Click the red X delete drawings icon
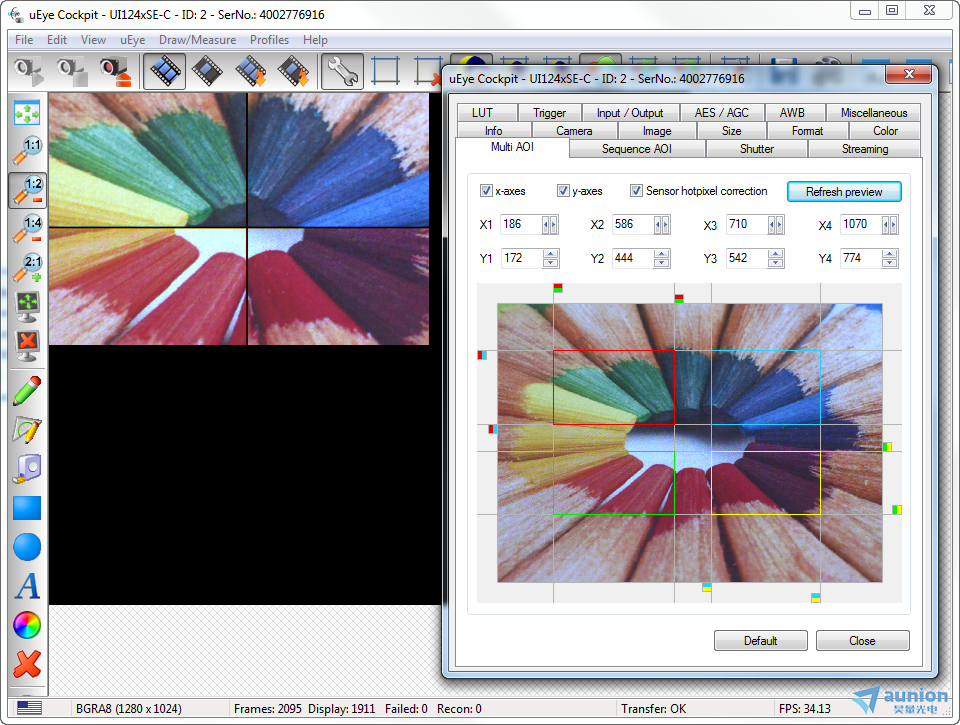The image size is (960, 725). 27,664
